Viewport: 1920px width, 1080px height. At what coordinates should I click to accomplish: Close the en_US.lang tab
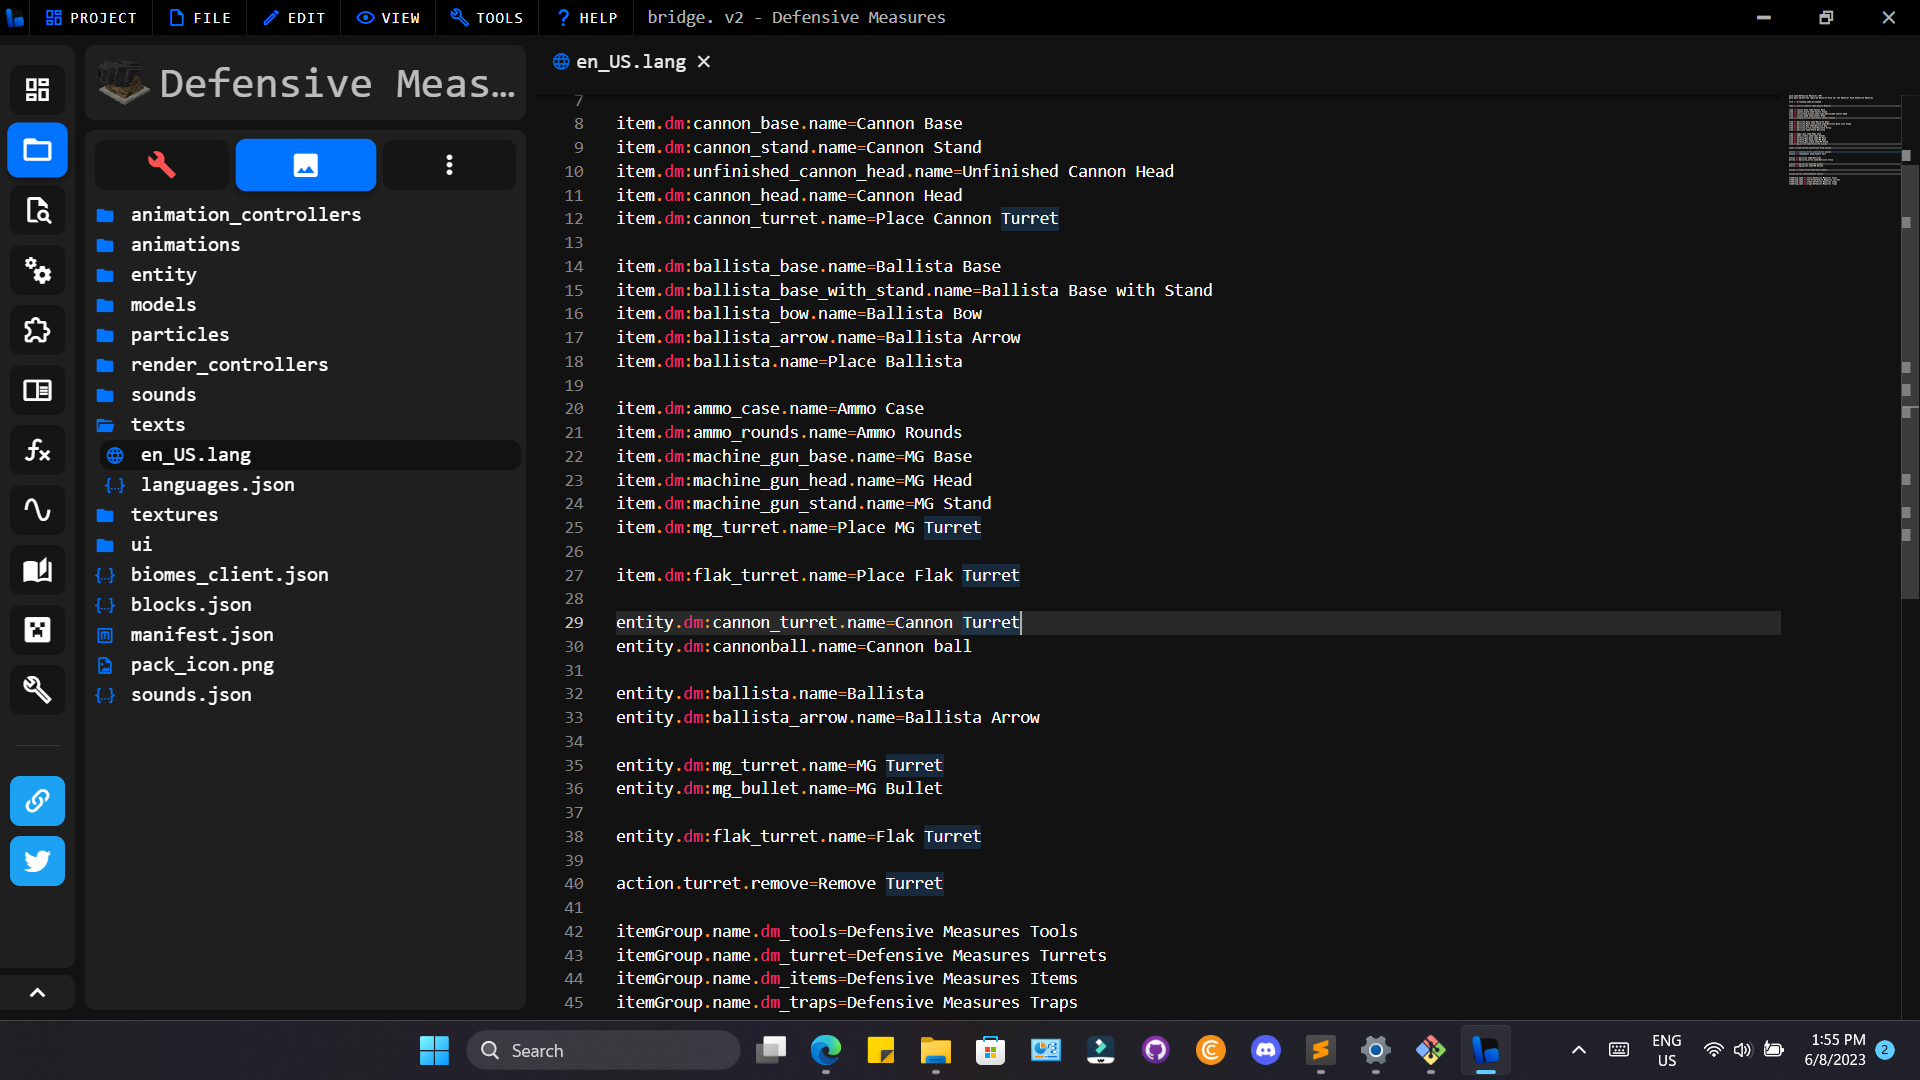point(704,62)
